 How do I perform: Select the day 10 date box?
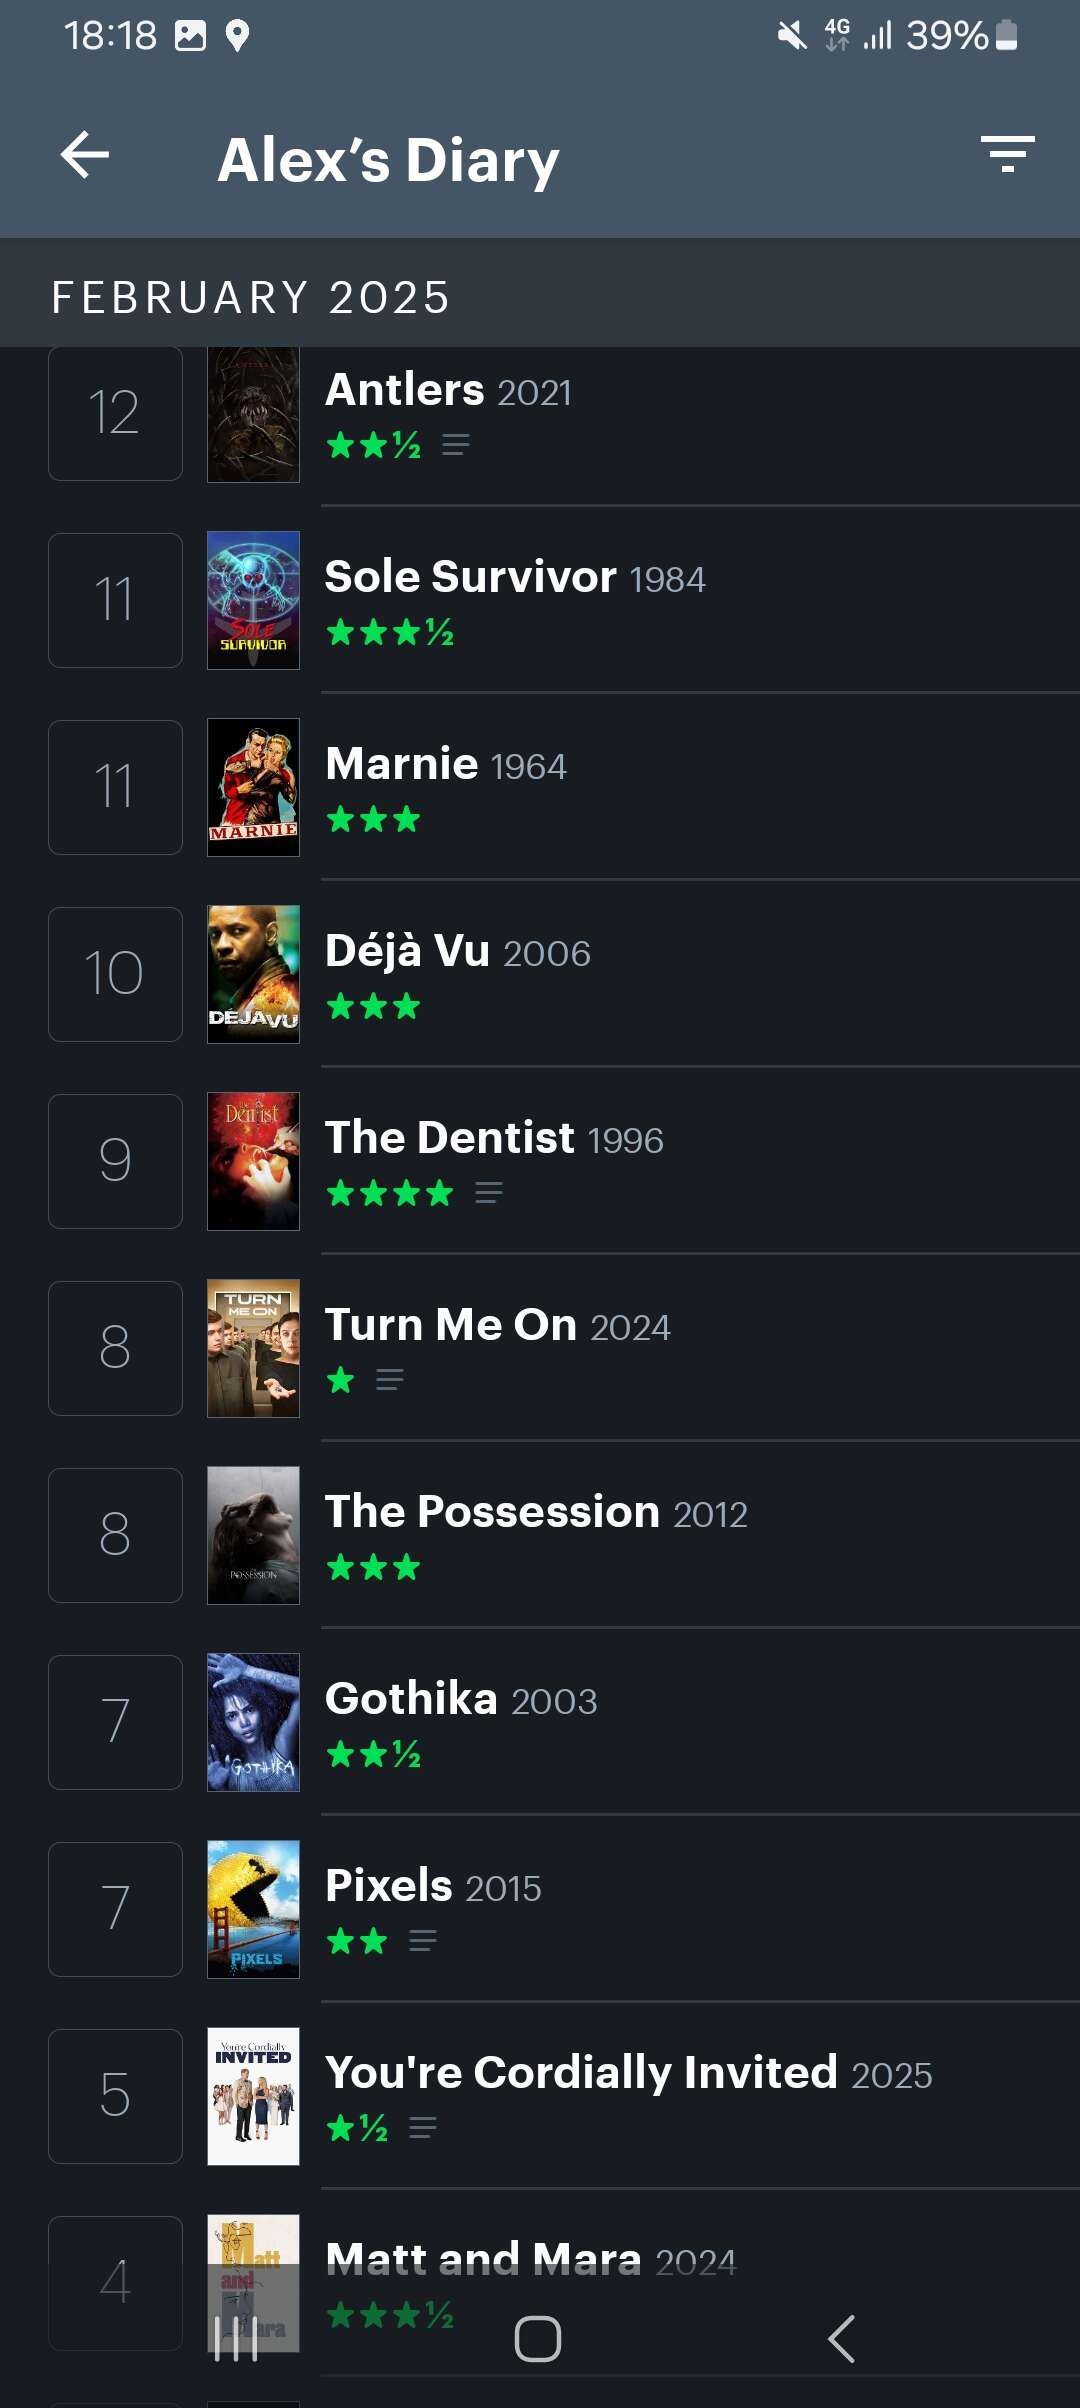(x=115, y=974)
